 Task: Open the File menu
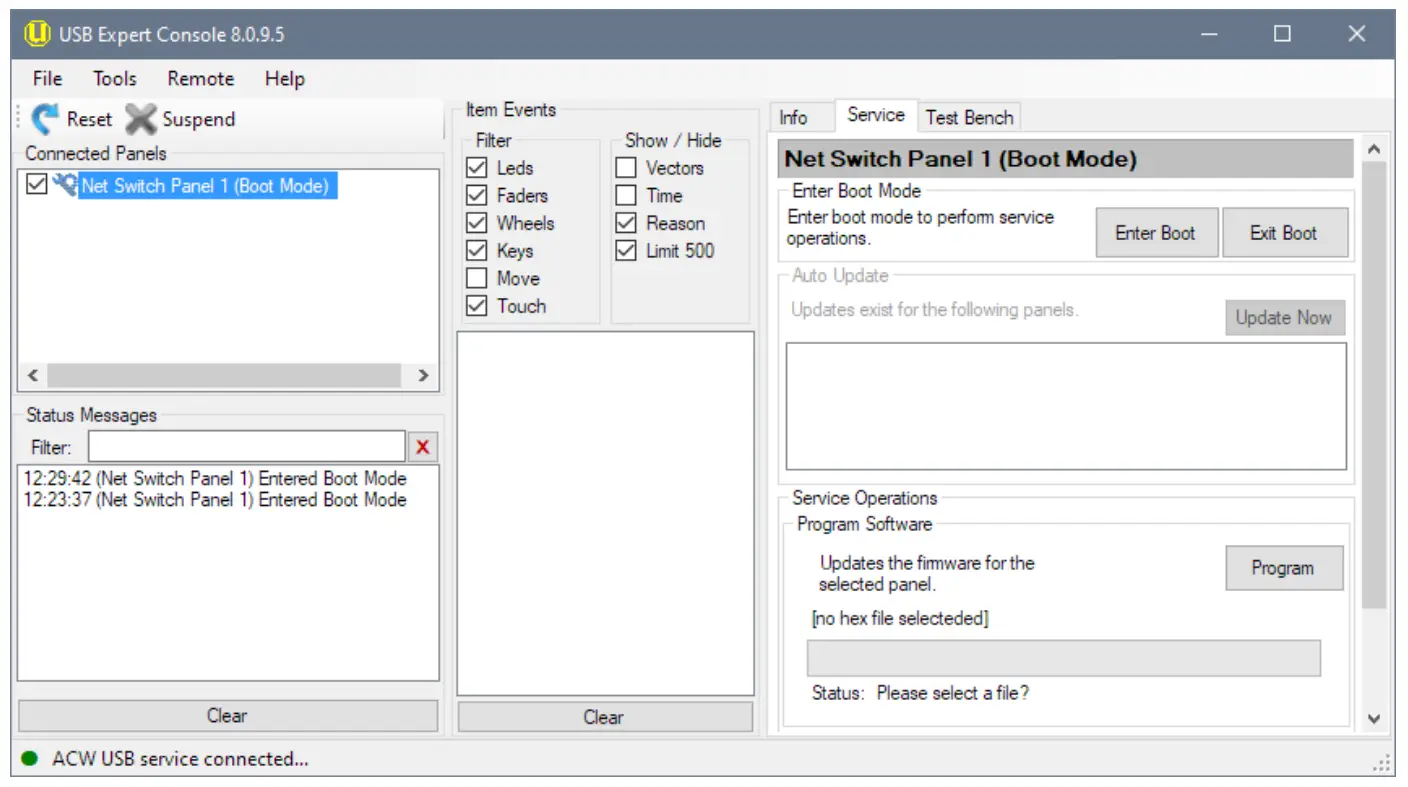coord(47,79)
